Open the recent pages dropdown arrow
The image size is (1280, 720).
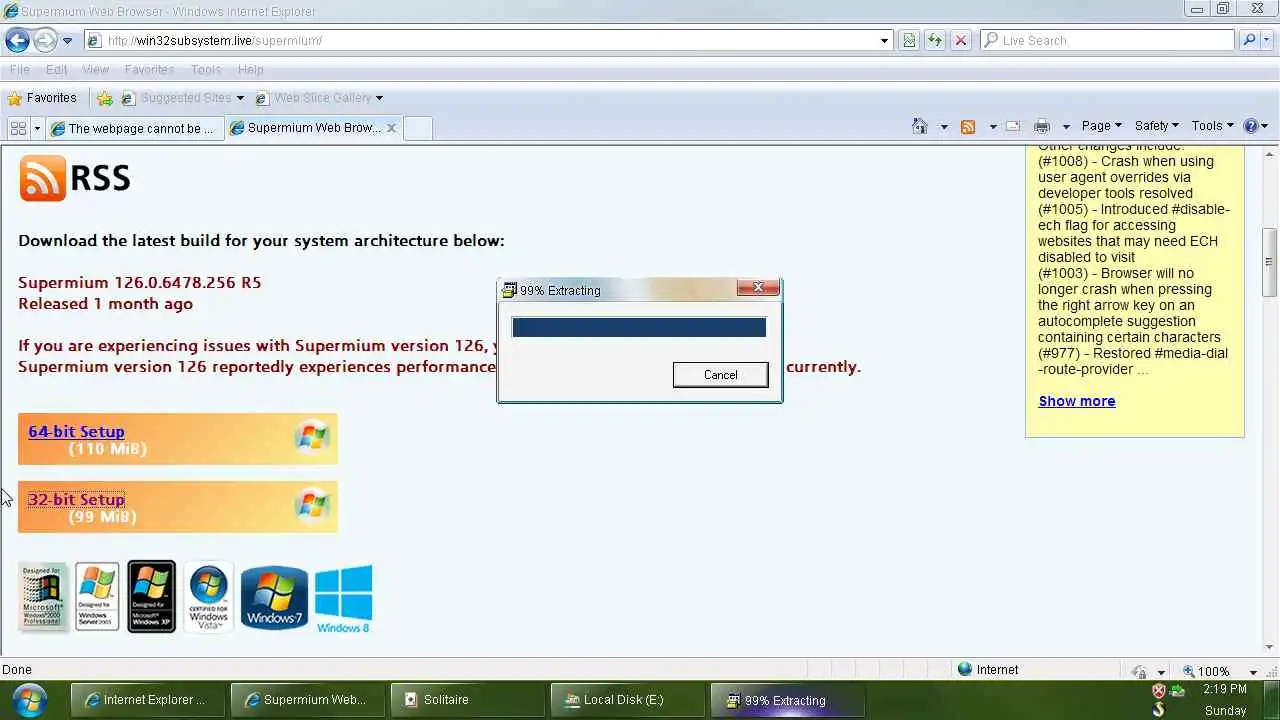(x=67, y=41)
